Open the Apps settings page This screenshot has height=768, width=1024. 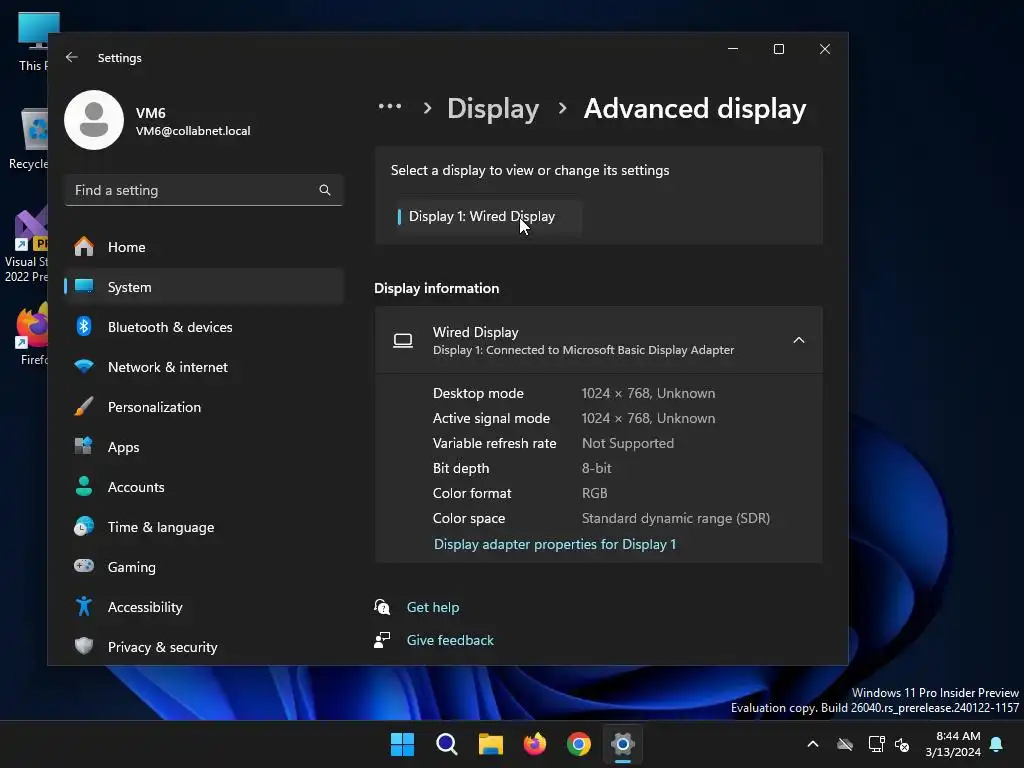204,447
